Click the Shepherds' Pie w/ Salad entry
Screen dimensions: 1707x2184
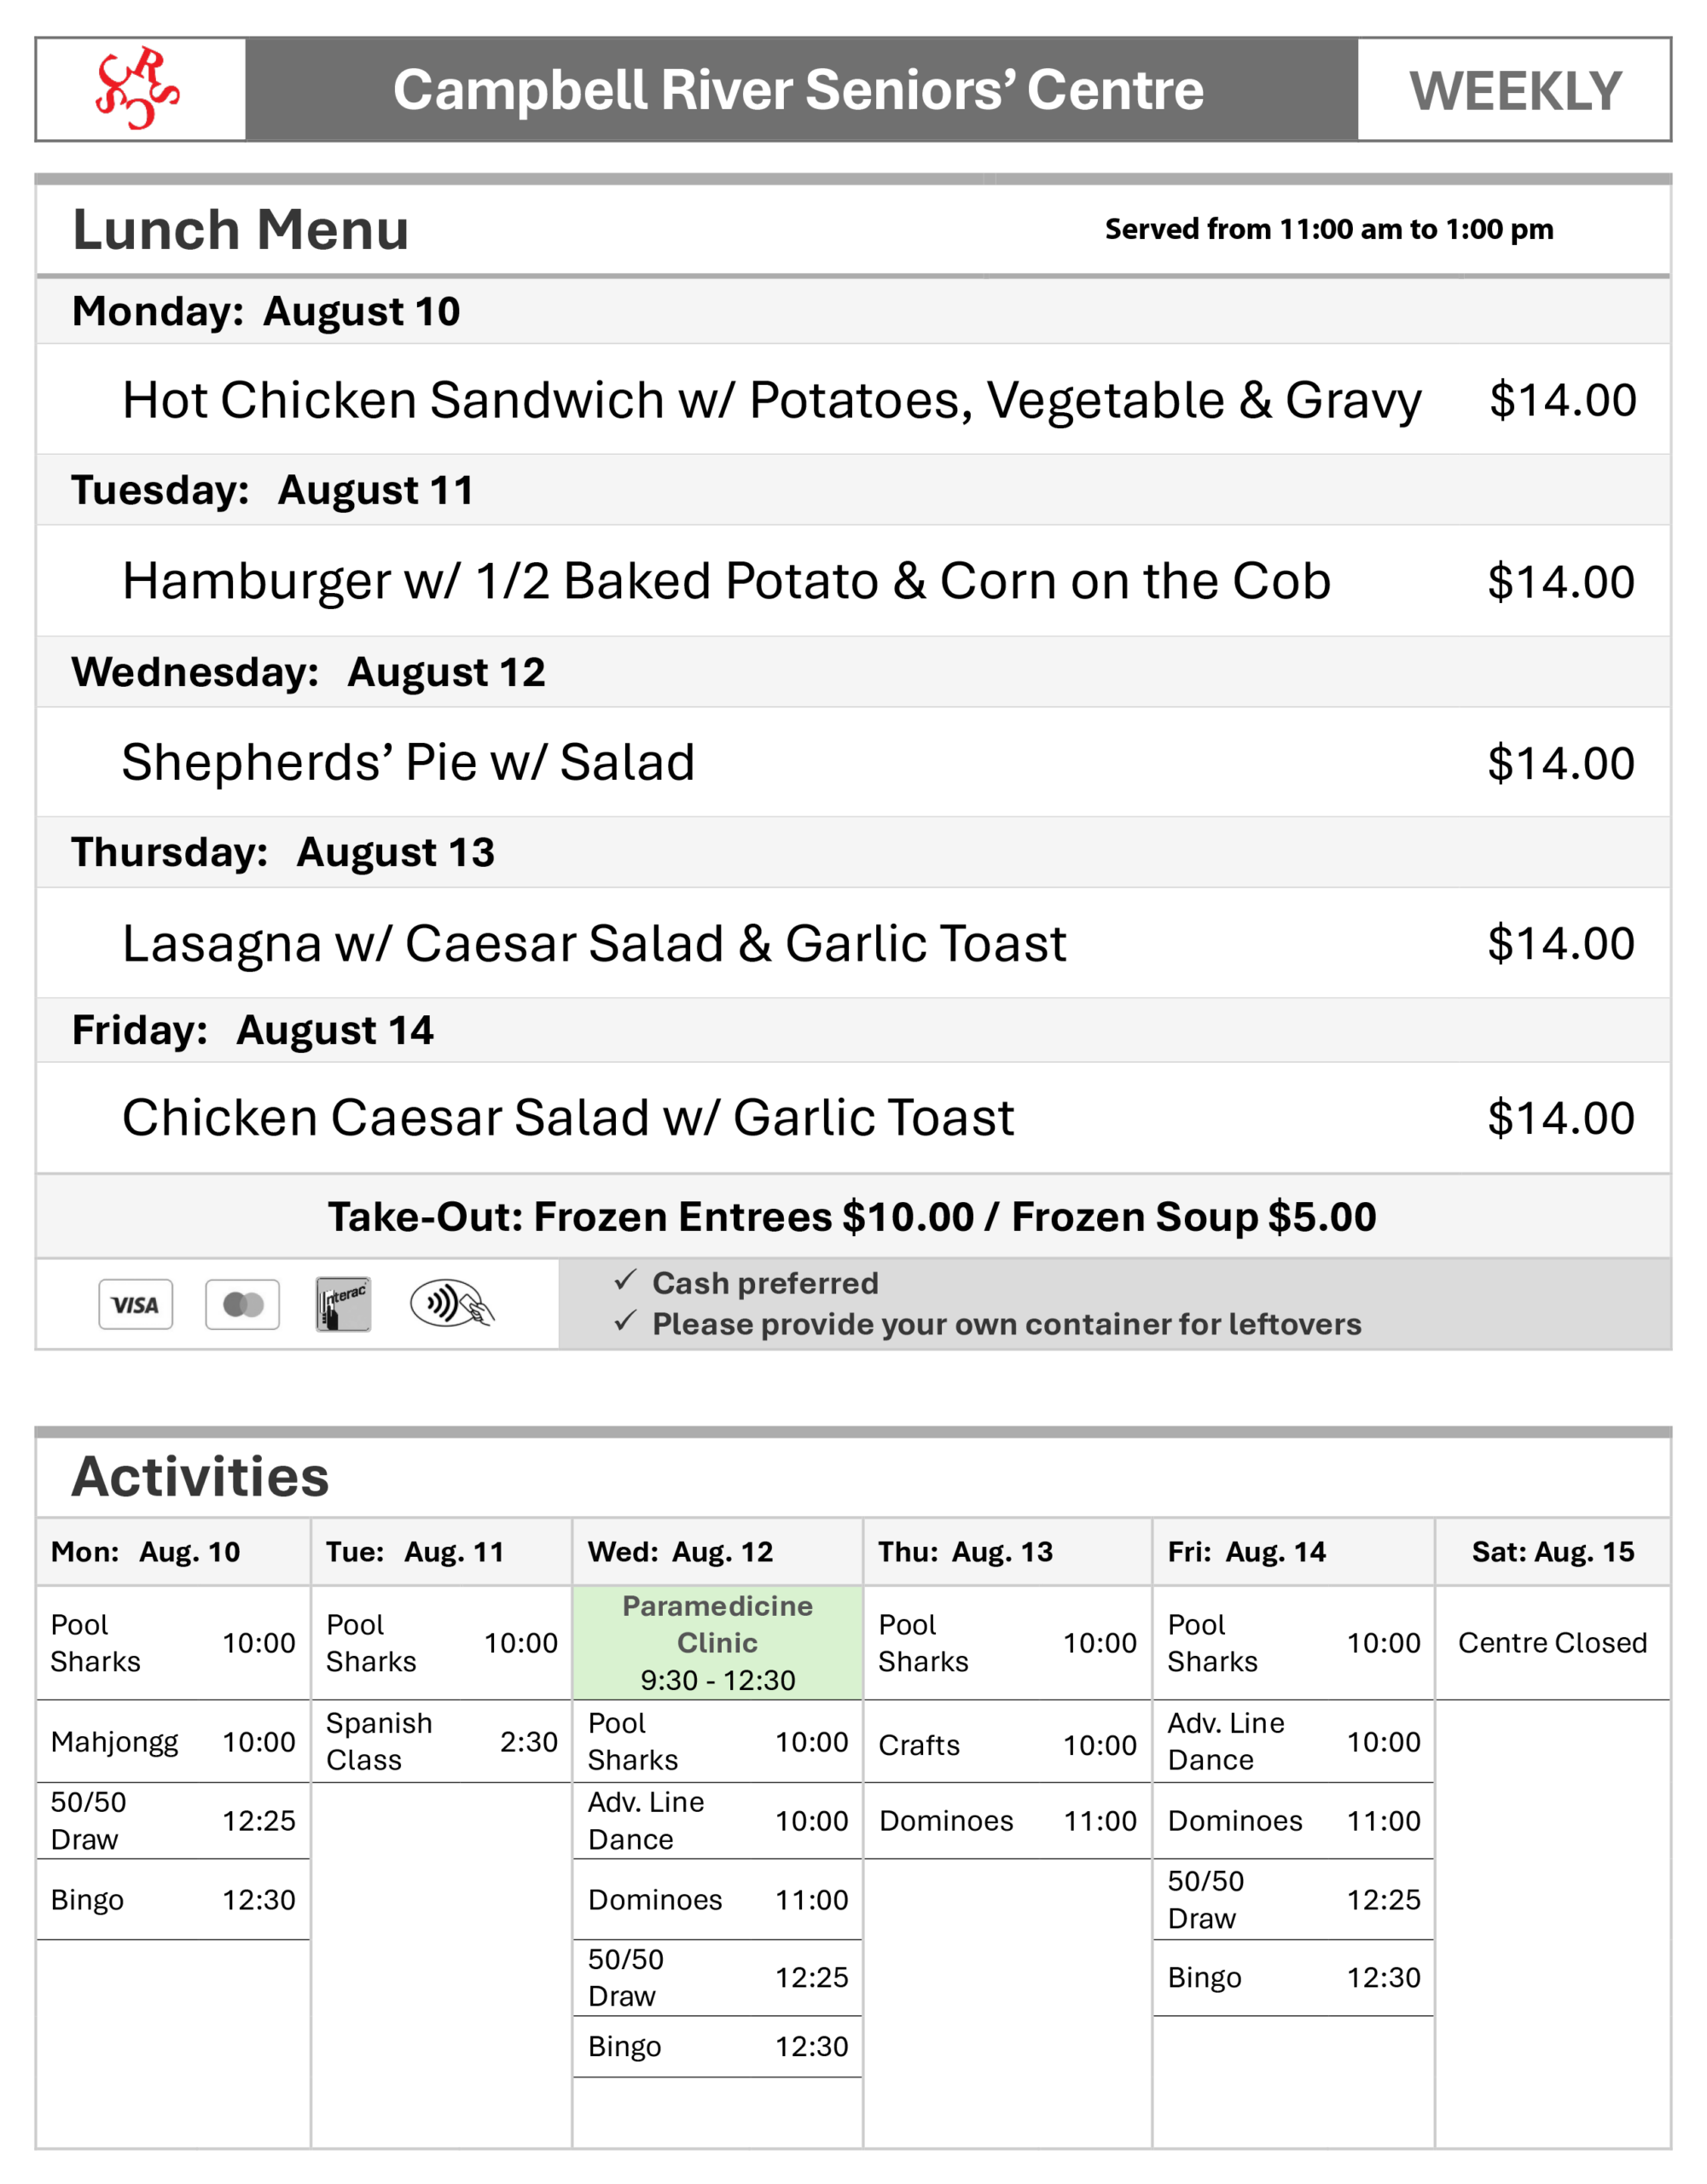(408, 762)
